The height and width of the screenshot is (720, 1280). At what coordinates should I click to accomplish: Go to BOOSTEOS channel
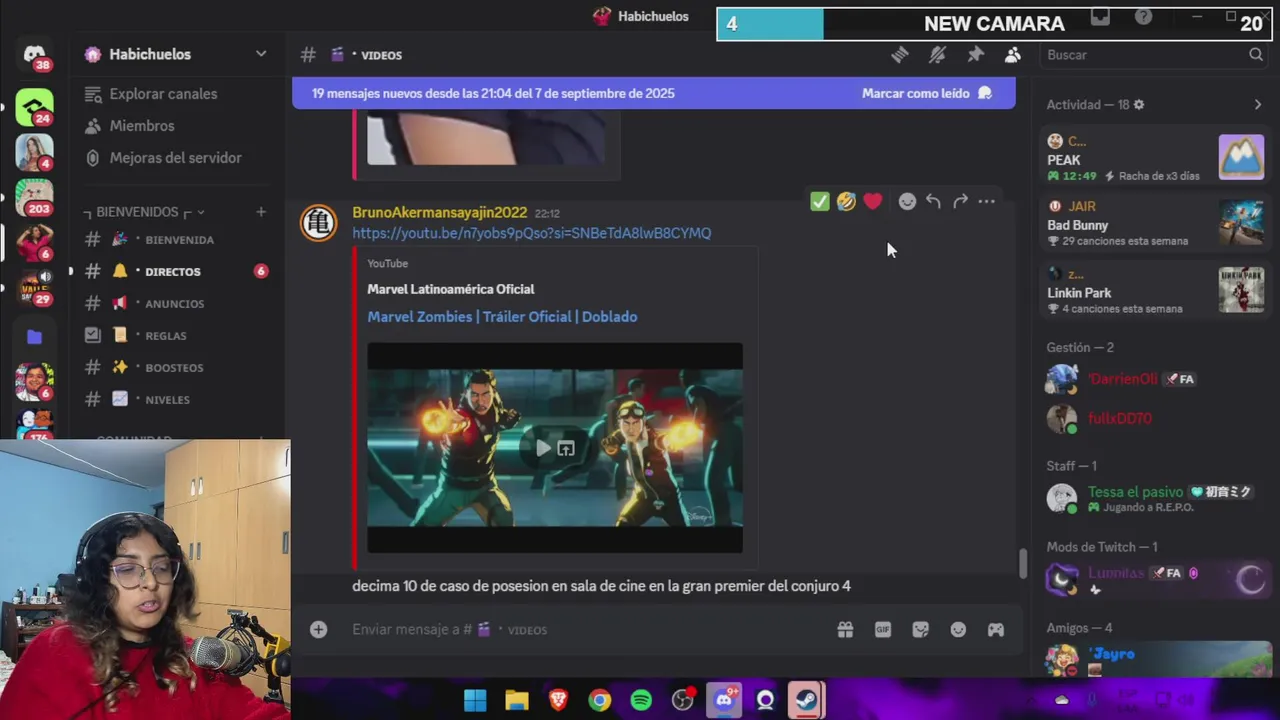[176, 368]
